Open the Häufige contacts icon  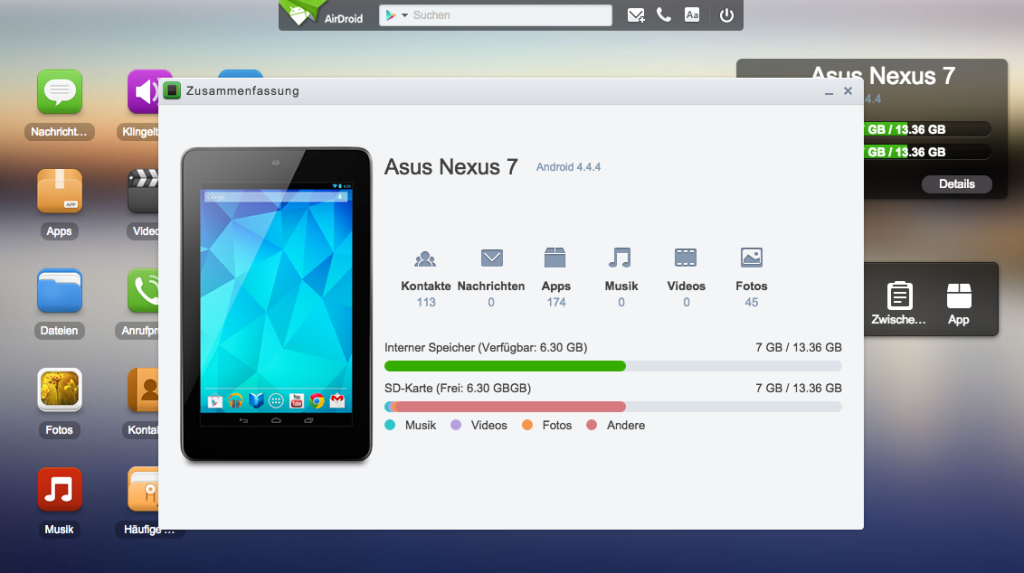pyautogui.click(x=143, y=489)
